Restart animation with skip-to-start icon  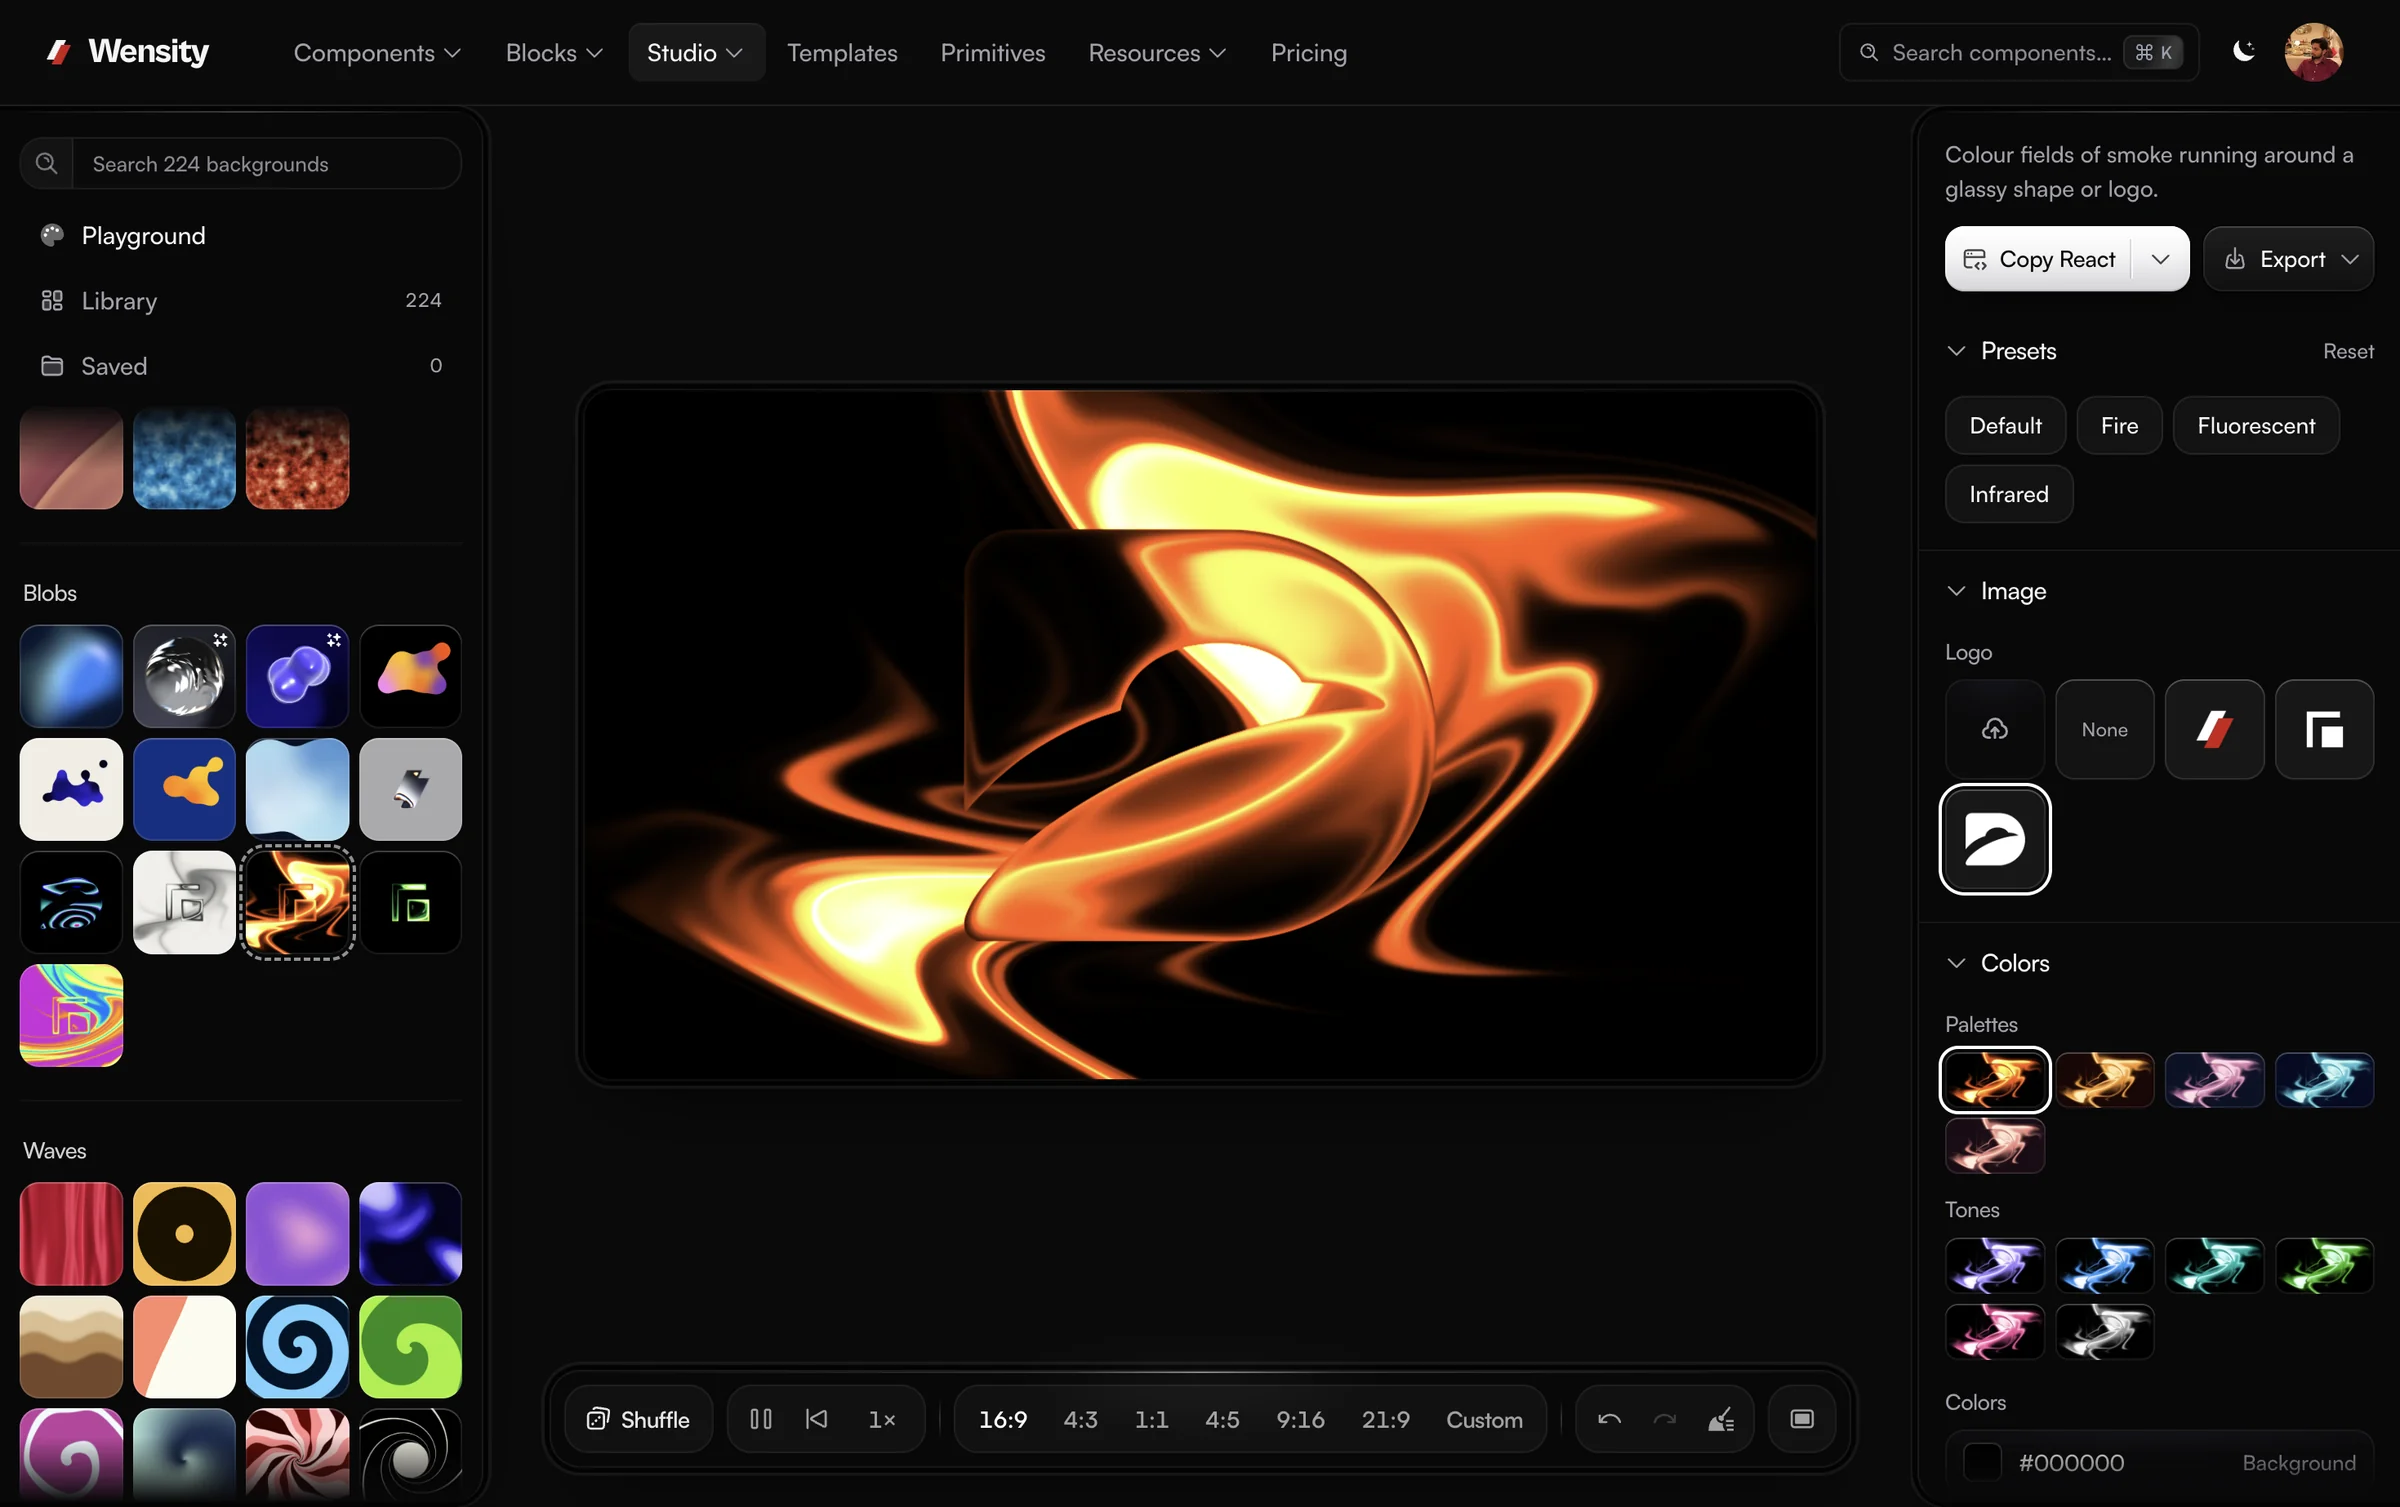[816, 1419]
